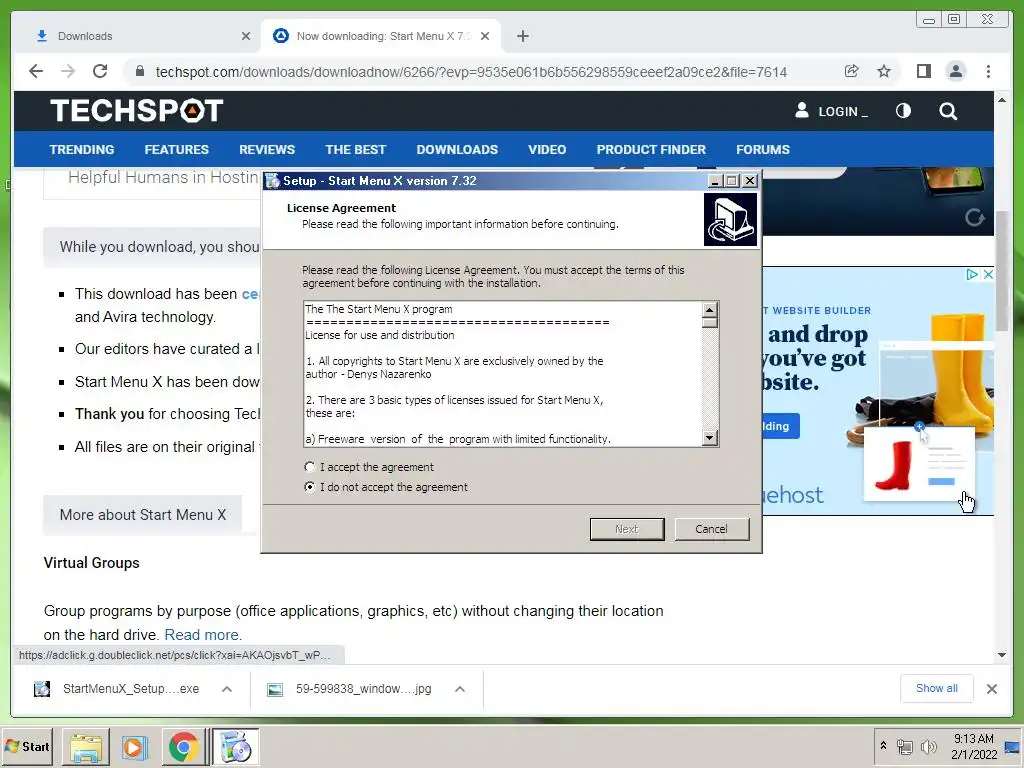Open the Windows Start button
The image size is (1024, 768).
pyautogui.click(x=27, y=746)
